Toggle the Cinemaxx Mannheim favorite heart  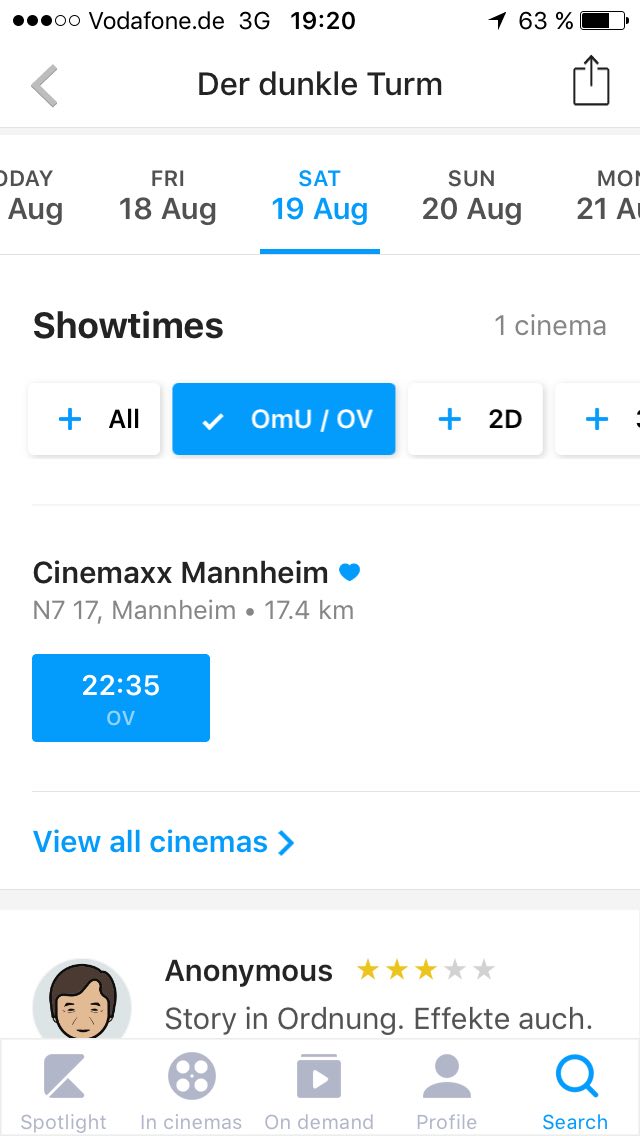click(x=349, y=573)
